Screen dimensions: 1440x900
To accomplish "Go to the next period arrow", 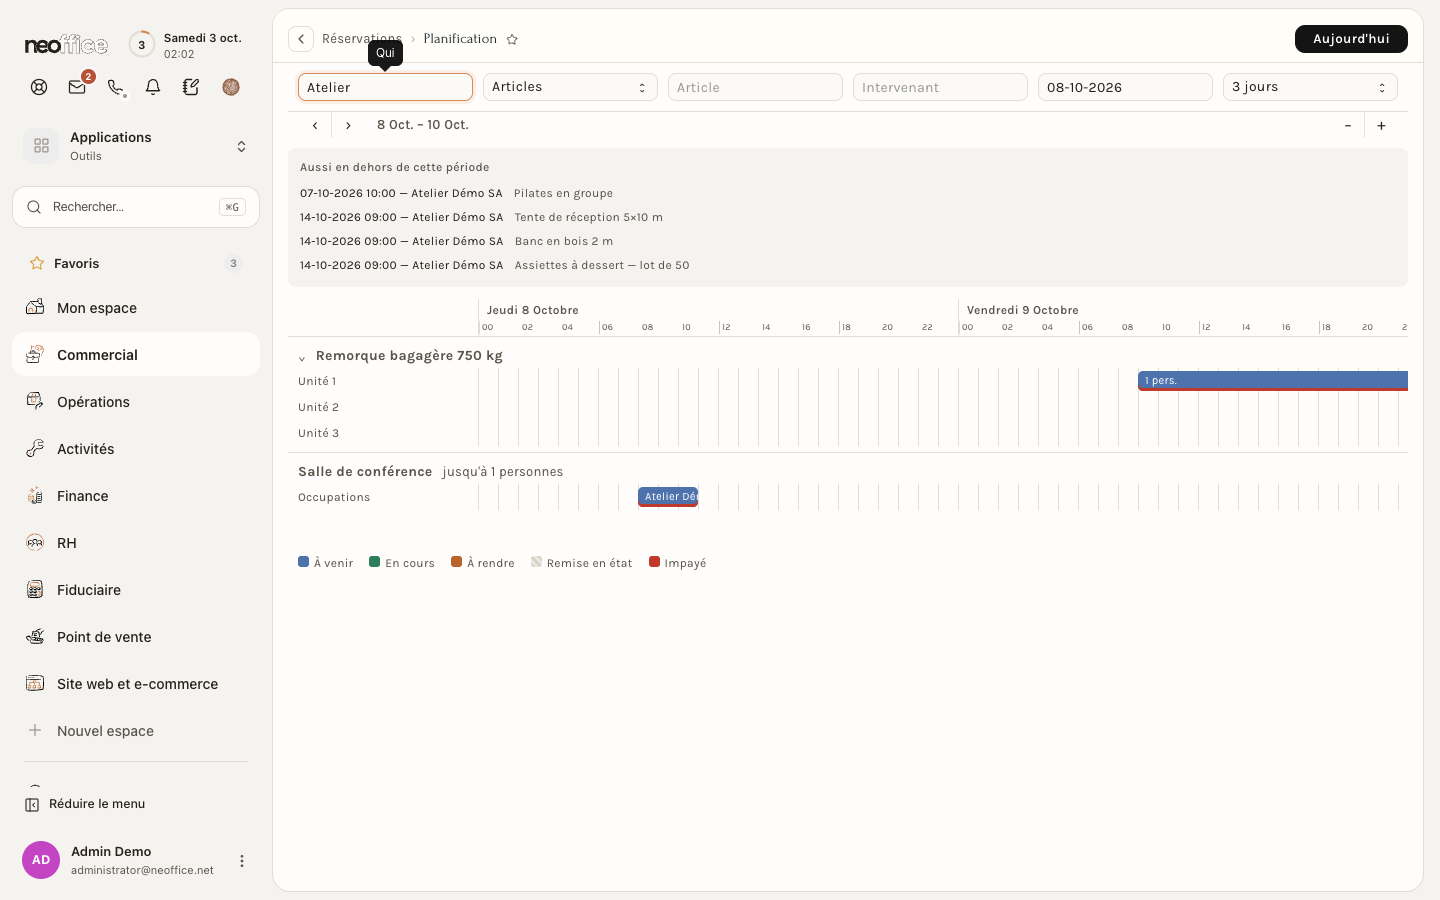I will (348, 125).
